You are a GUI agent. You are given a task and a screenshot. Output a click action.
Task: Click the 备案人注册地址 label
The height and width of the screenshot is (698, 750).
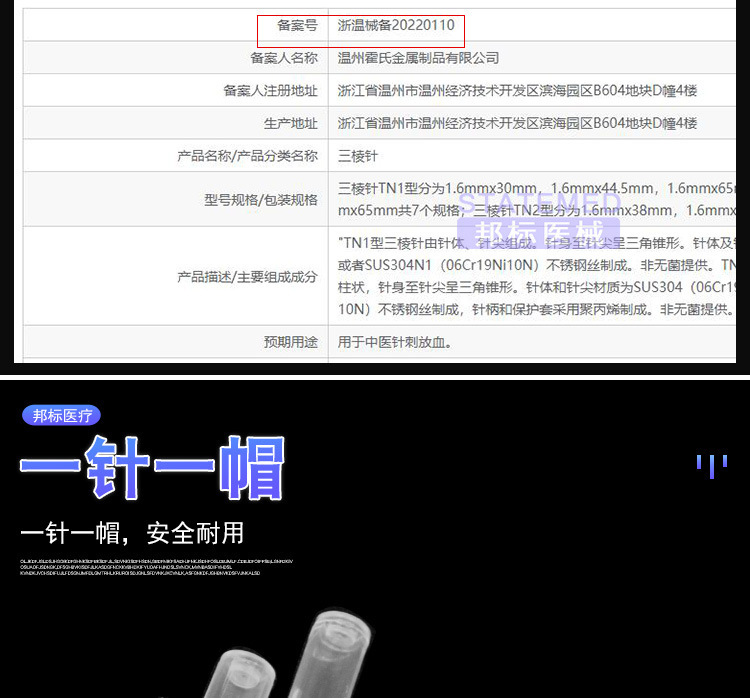point(271,90)
